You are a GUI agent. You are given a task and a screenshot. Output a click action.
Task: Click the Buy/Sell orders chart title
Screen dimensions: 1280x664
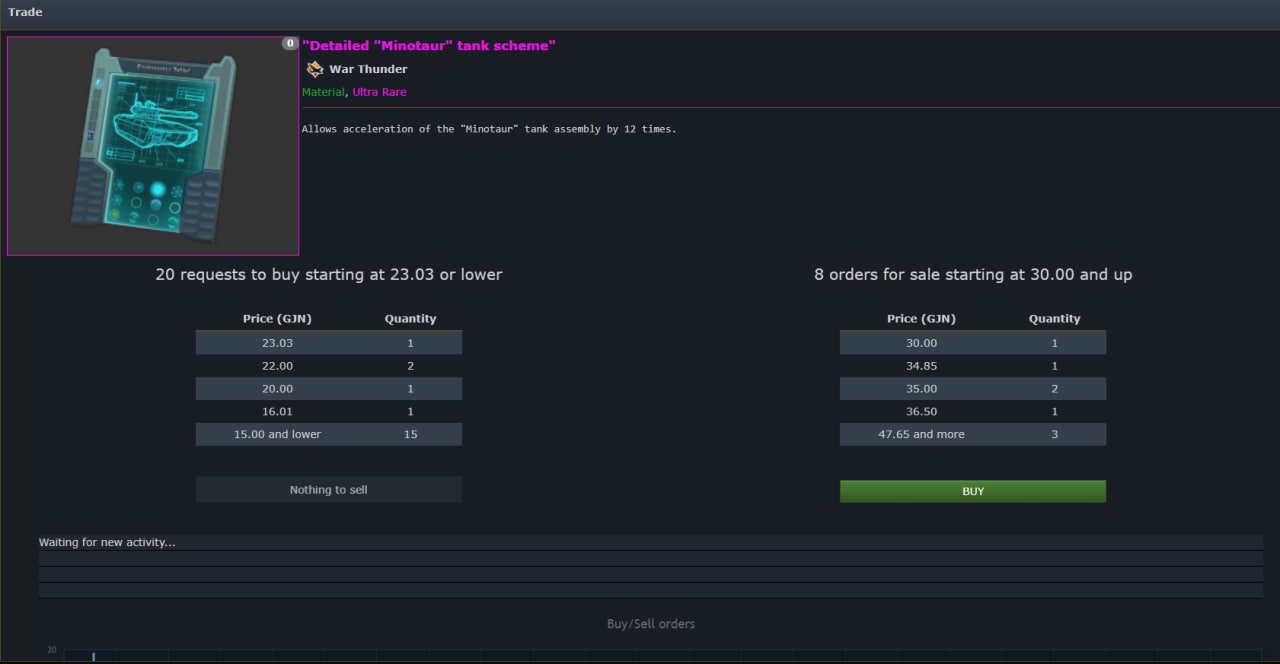[651, 624]
